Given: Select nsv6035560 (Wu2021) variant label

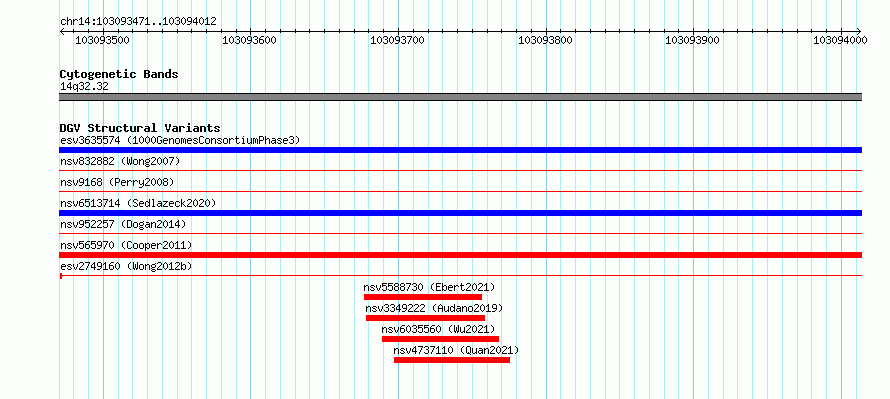Looking at the screenshot, I should [x=438, y=329].
